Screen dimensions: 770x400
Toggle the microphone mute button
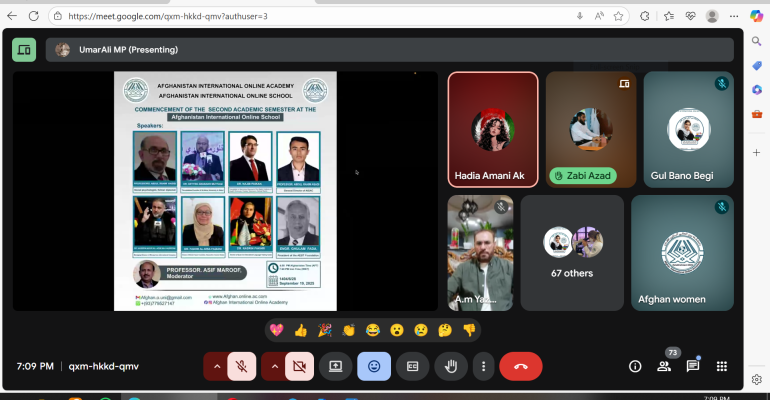tap(240, 366)
